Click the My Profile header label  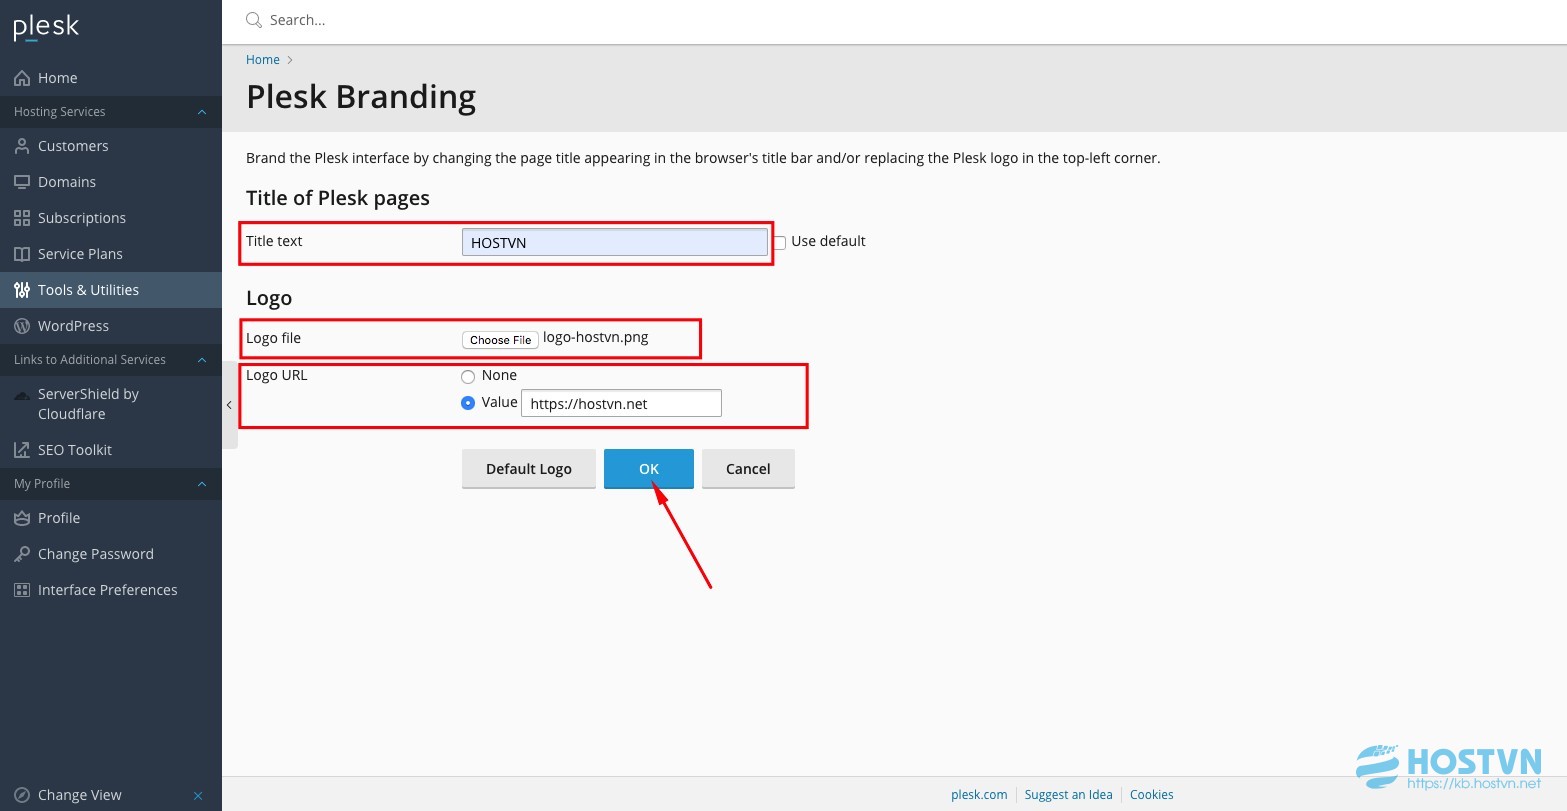click(x=42, y=484)
